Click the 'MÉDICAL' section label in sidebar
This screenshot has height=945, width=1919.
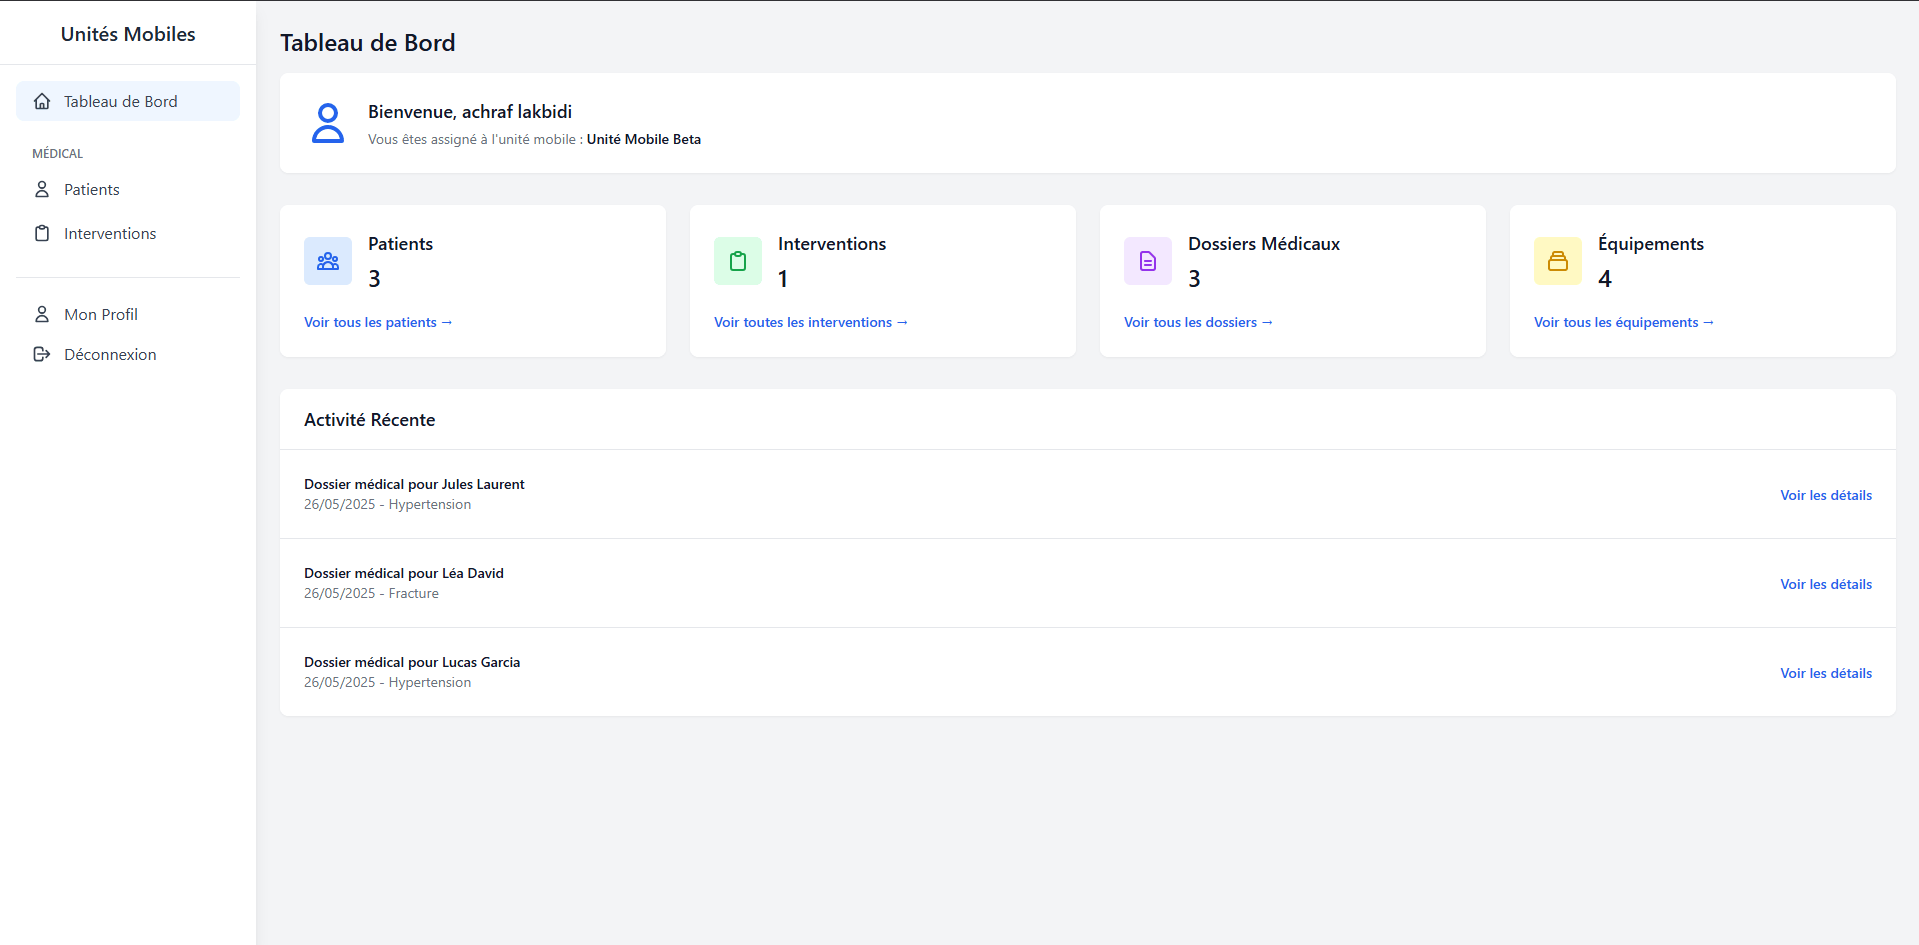point(58,153)
